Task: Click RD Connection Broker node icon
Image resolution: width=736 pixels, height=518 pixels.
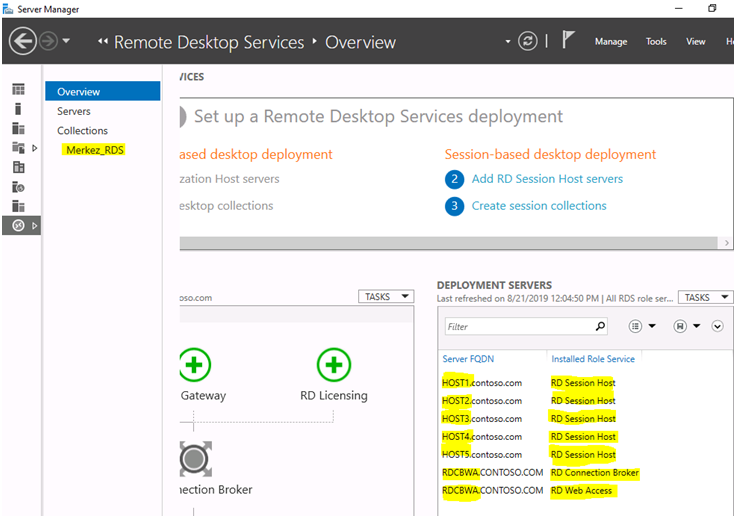Action: [195, 459]
